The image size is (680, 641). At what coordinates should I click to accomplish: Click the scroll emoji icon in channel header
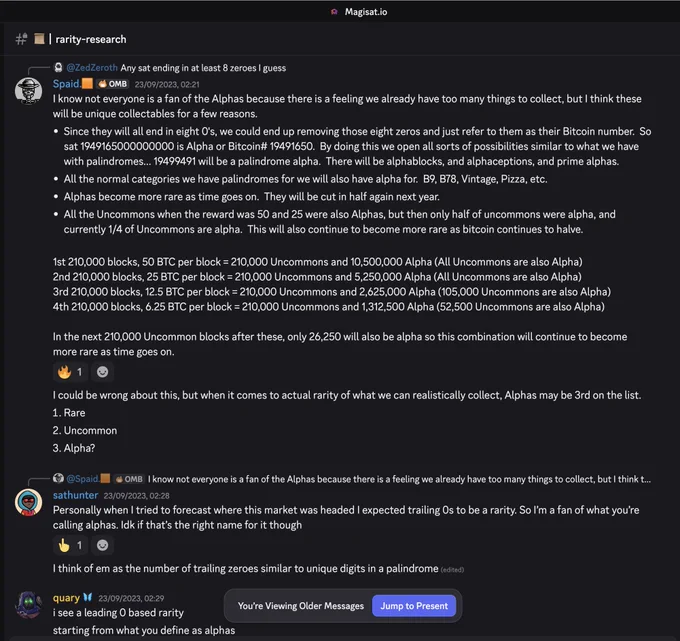[39, 39]
